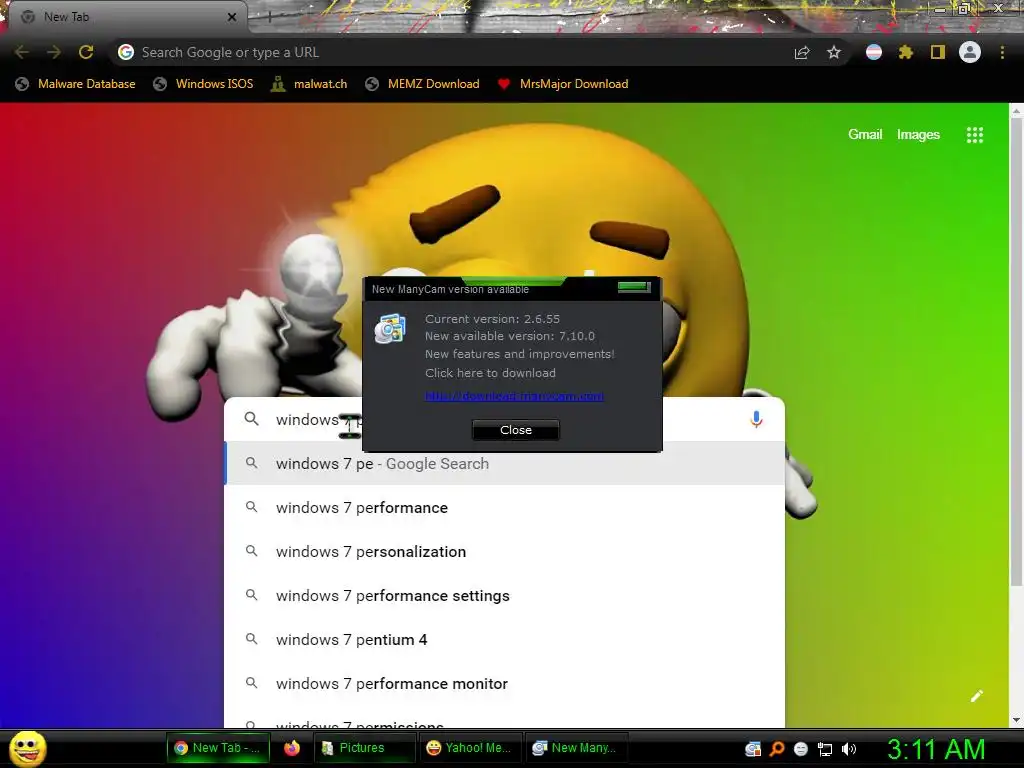Reload the page with the refresh icon
Screen dimensions: 1024x768
pos(86,52)
